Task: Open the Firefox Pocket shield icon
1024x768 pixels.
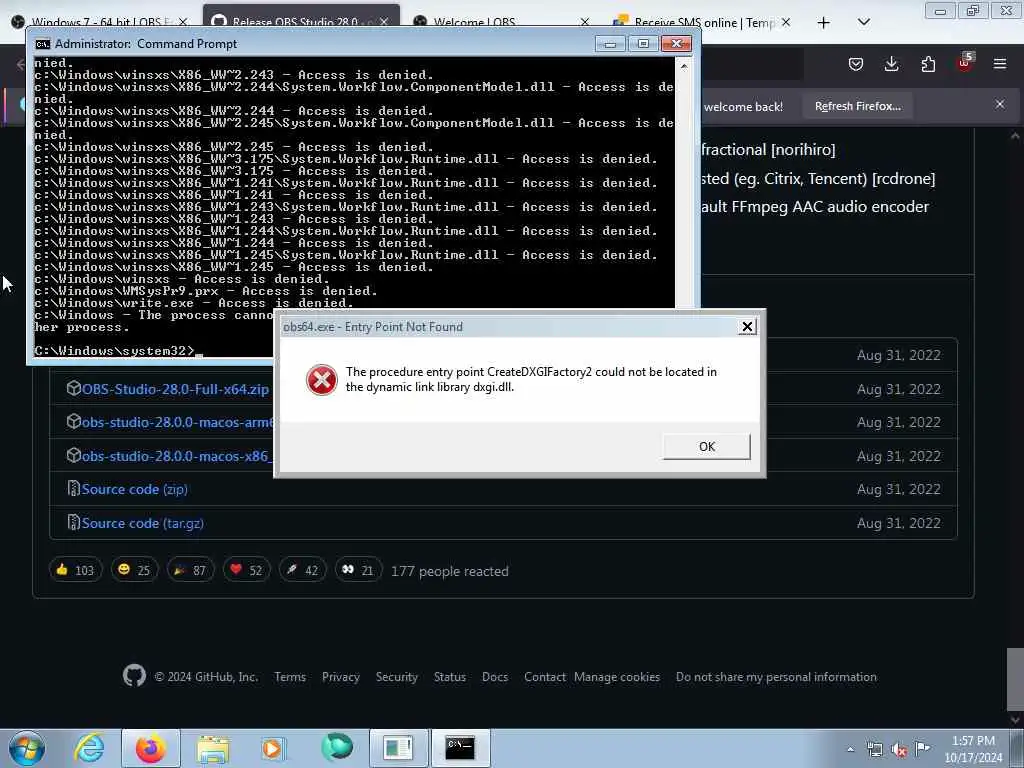Action: coord(856,64)
